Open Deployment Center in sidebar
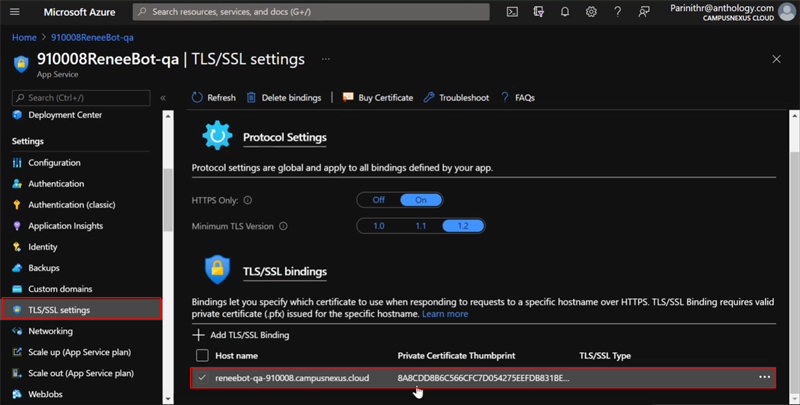The width and height of the screenshot is (800, 405). click(65, 115)
